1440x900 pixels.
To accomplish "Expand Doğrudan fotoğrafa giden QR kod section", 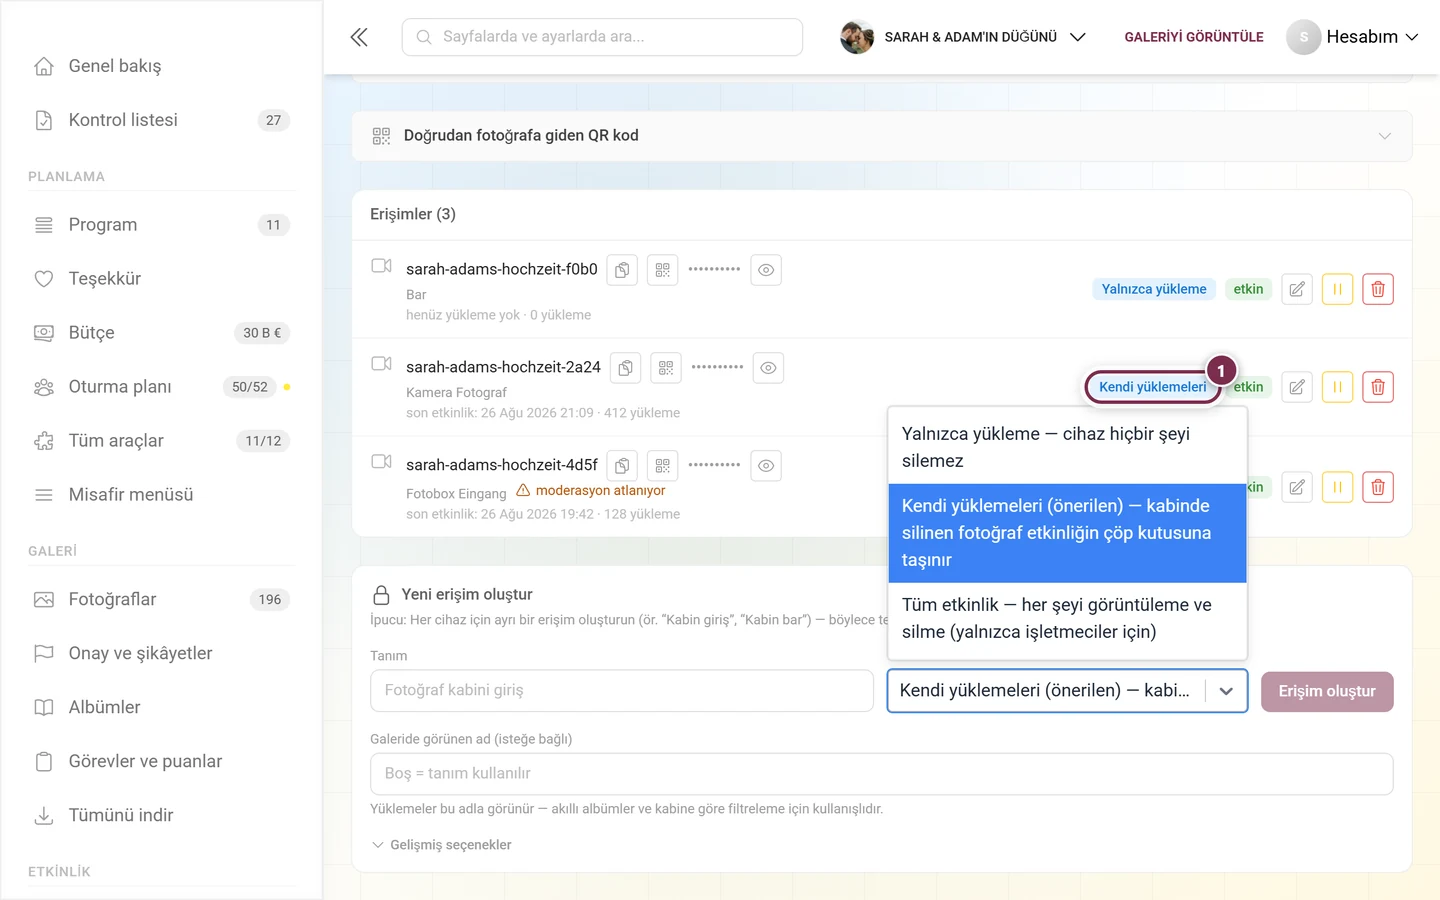I will click(882, 136).
